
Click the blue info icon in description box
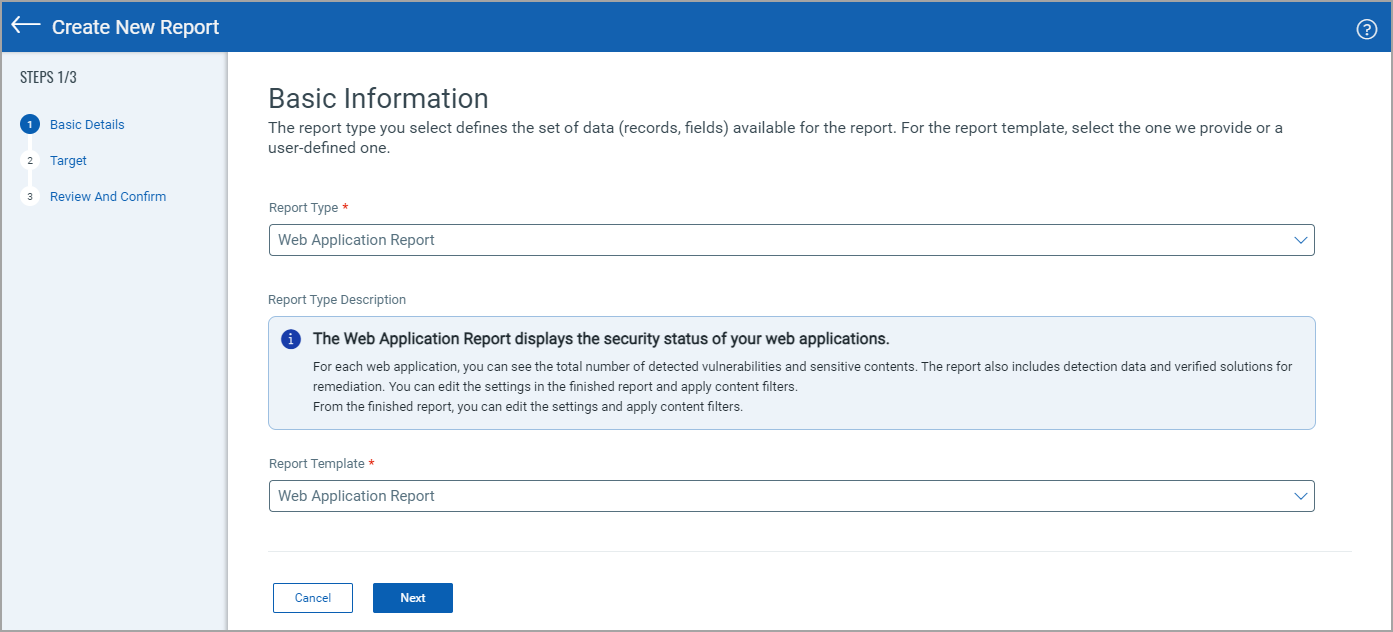click(x=290, y=339)
